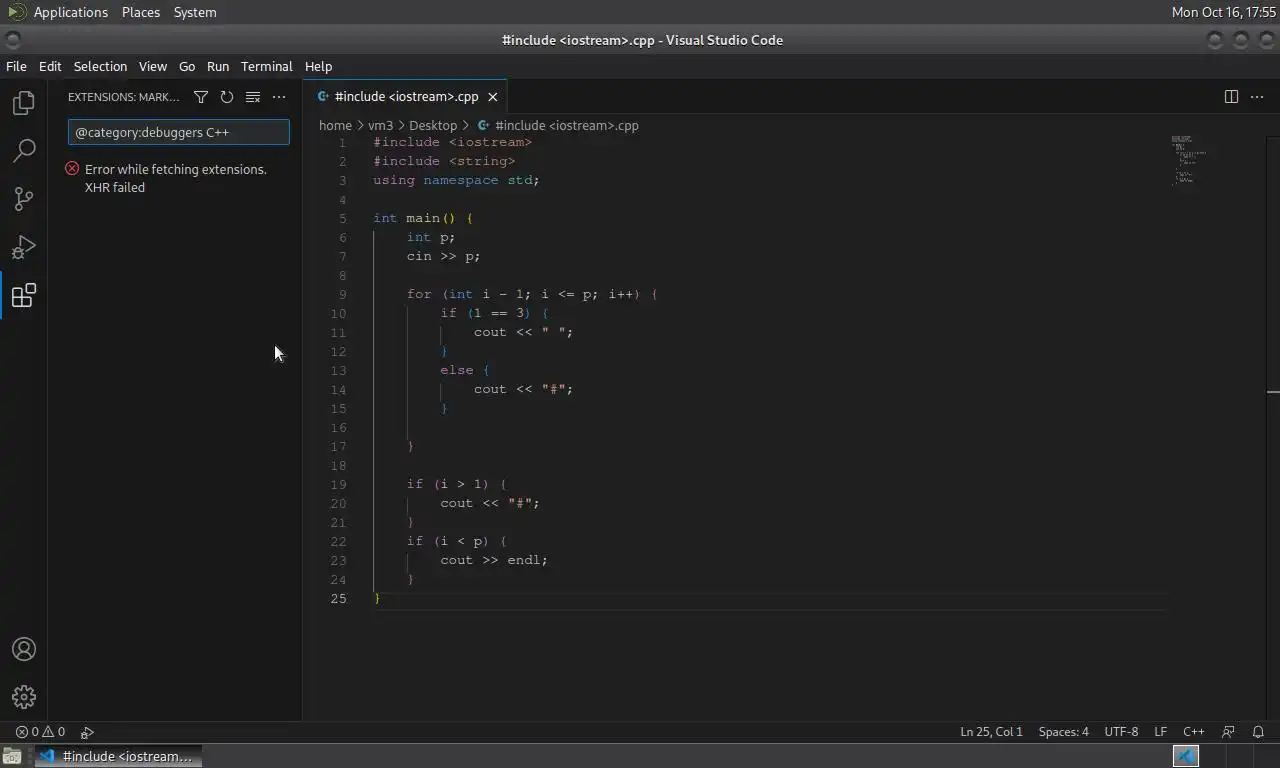
Task: Click the file name breadcrumb segment
Action: click(x=566, y=125)
